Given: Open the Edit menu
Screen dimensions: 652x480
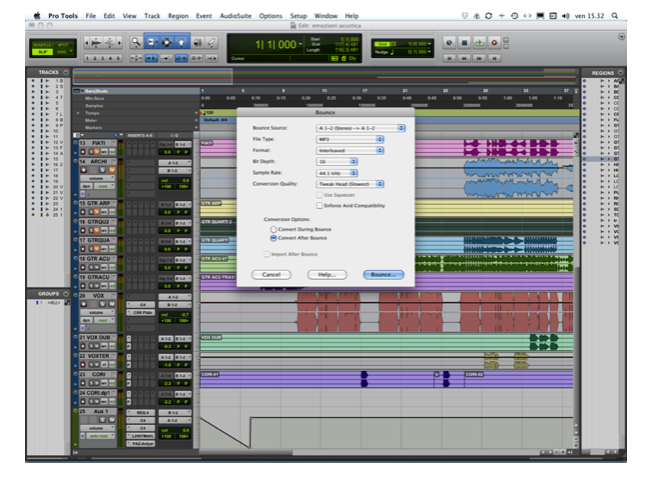Looking at the screenshot, I should click(109, 16).
